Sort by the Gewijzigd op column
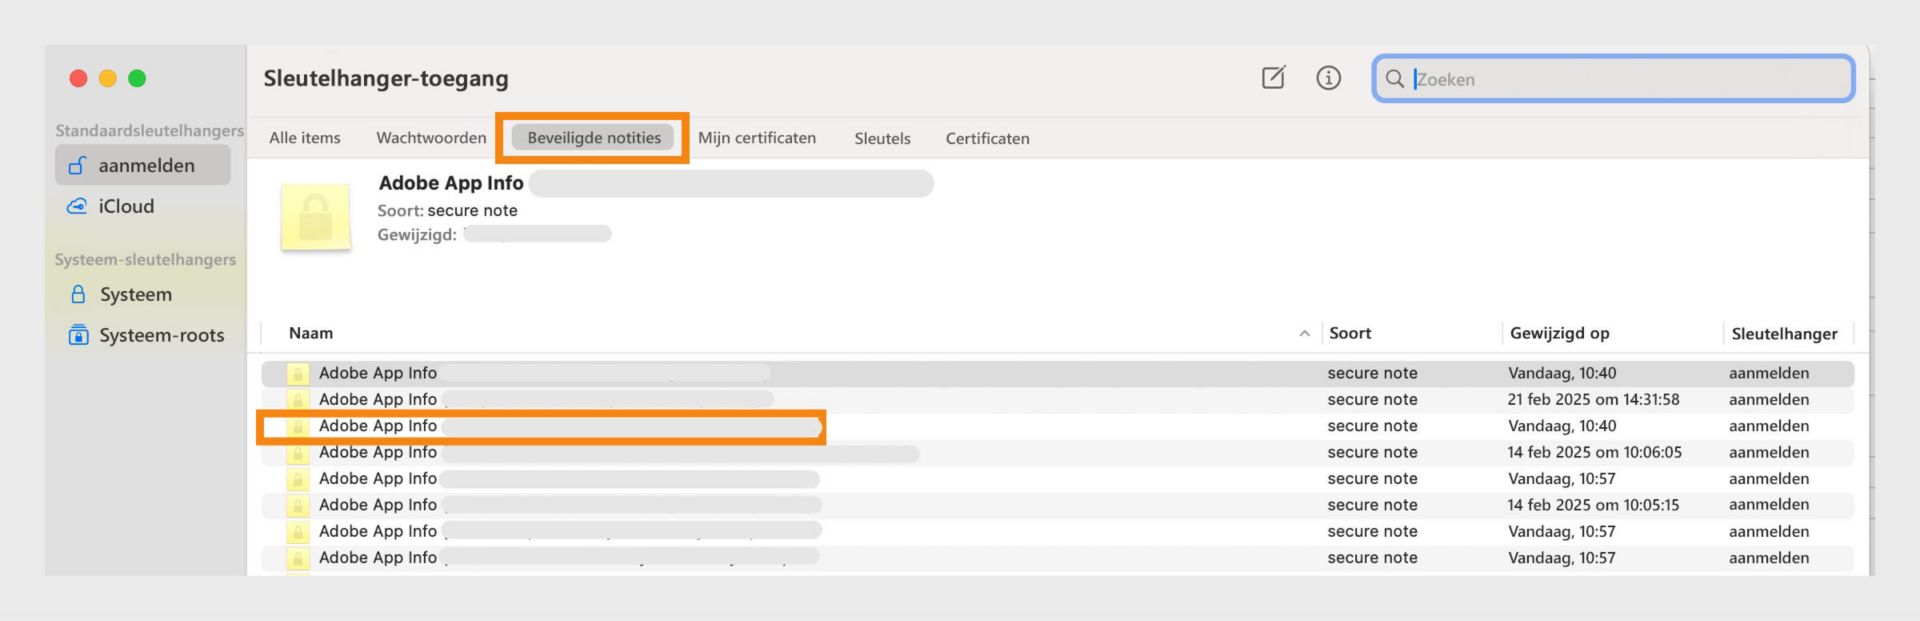The height and width of the screenshot is (621, 1920). coord(1559,333)
